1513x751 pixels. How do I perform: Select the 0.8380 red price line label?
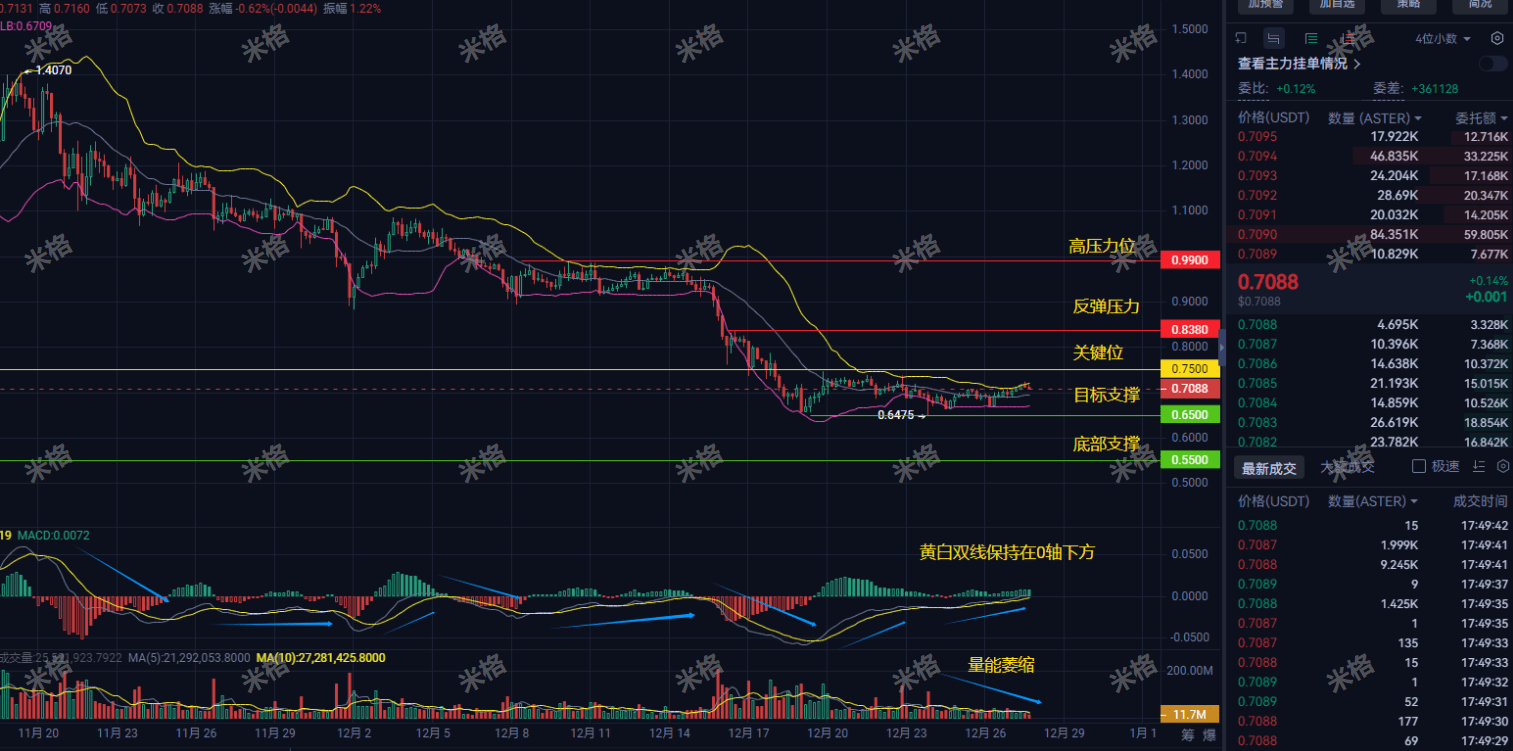click(1190, 329)
